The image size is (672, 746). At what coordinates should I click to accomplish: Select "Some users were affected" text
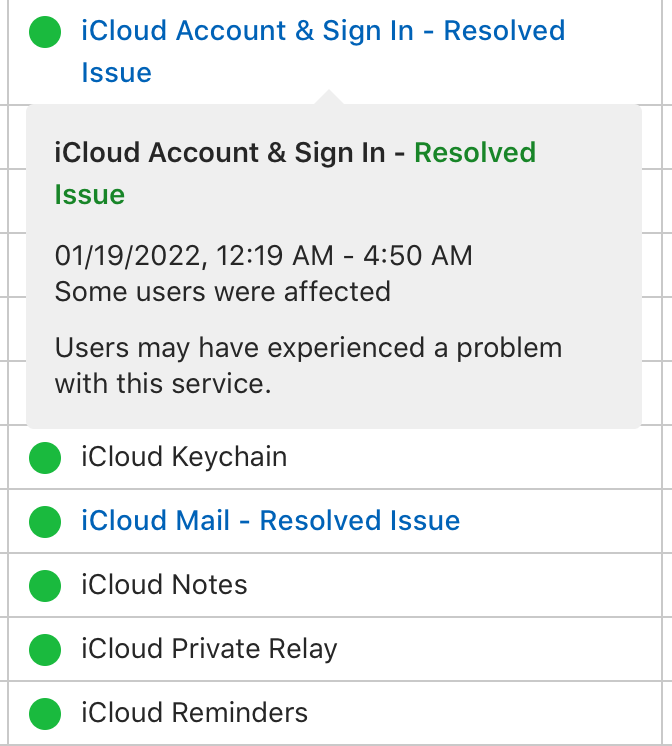click(x=222, y=292)
